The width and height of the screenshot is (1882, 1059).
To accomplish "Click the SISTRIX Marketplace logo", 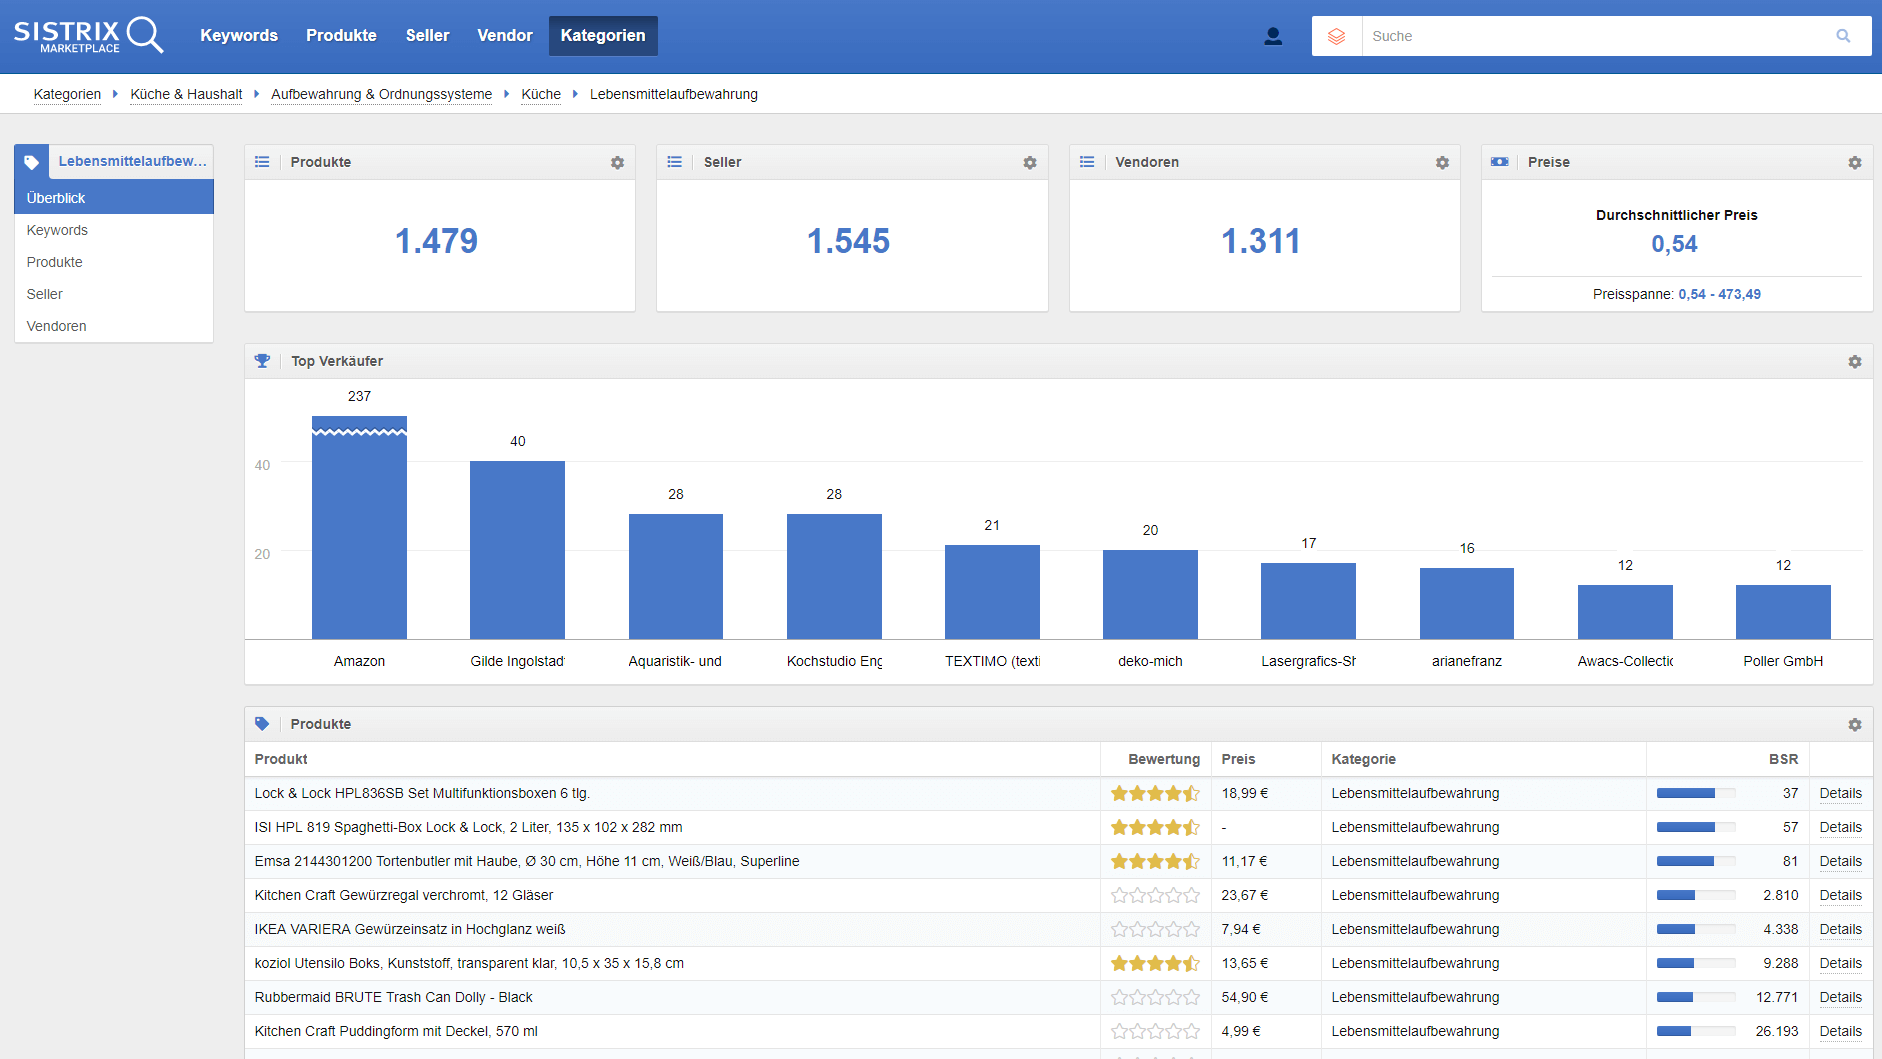I will point(88,35).
